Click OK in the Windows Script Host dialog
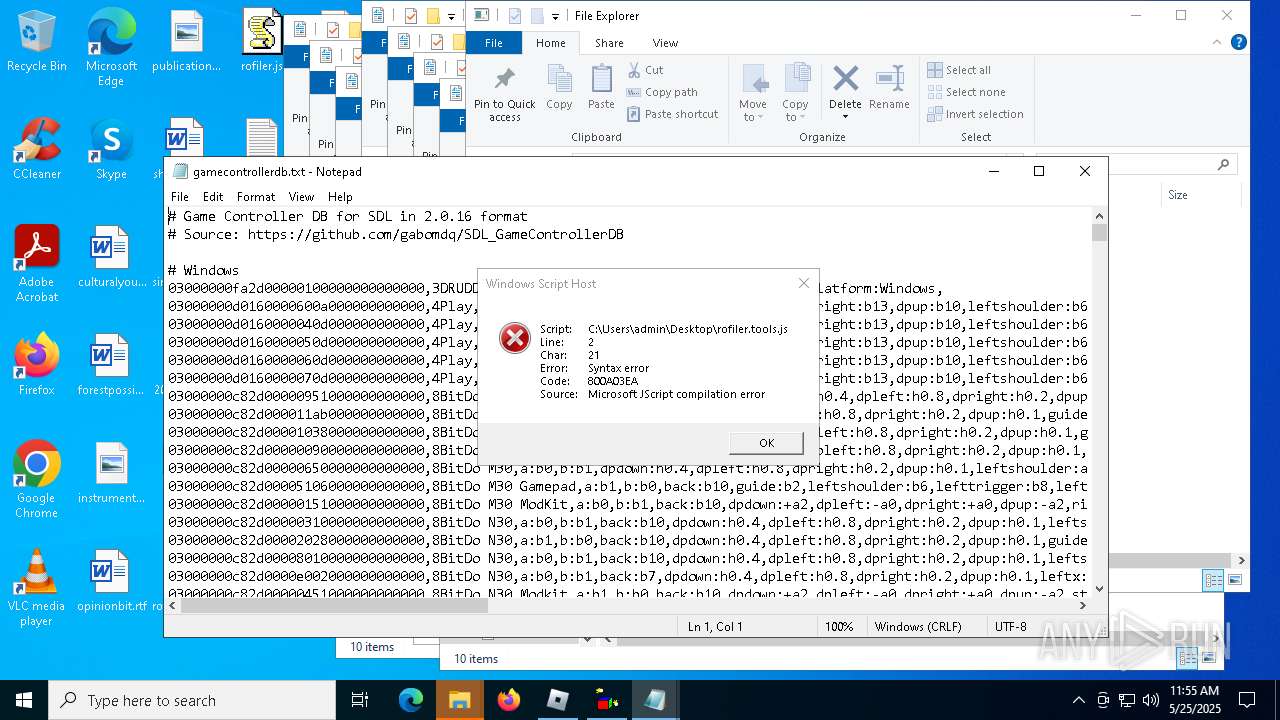1280x720 pixels. [x=766, y=443]
